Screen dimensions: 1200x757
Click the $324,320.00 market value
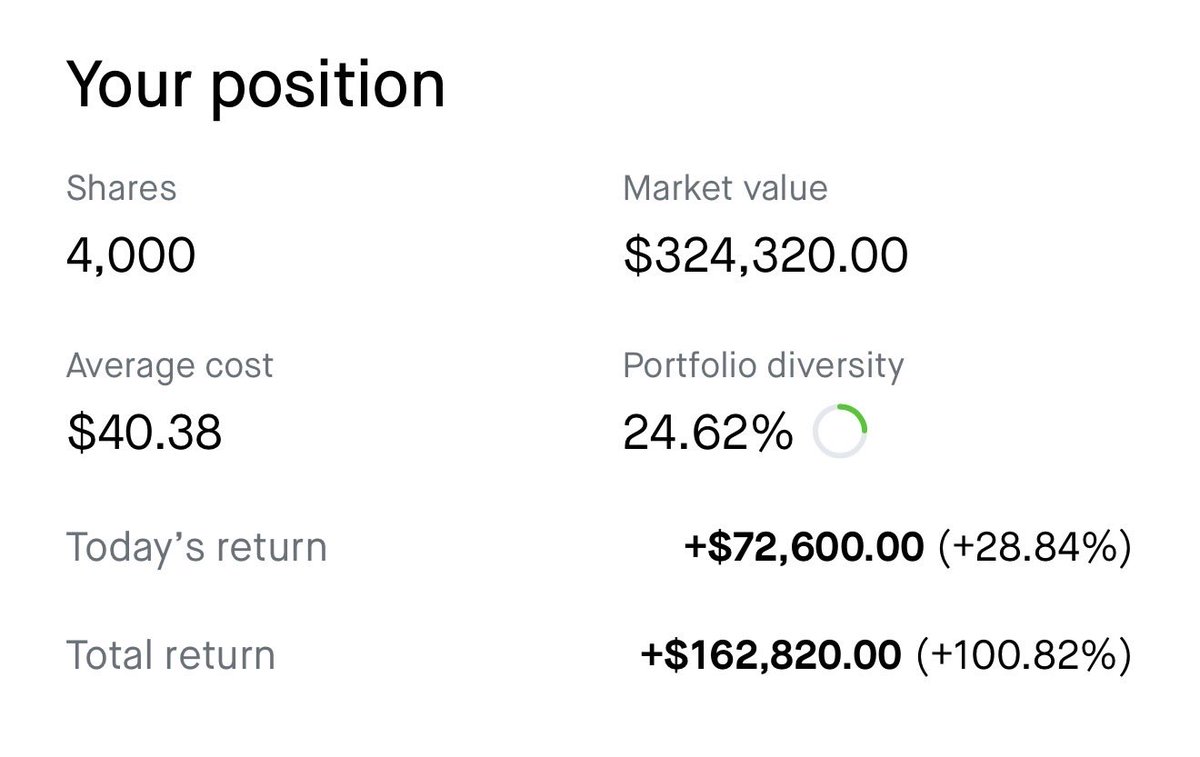point(765,255)
